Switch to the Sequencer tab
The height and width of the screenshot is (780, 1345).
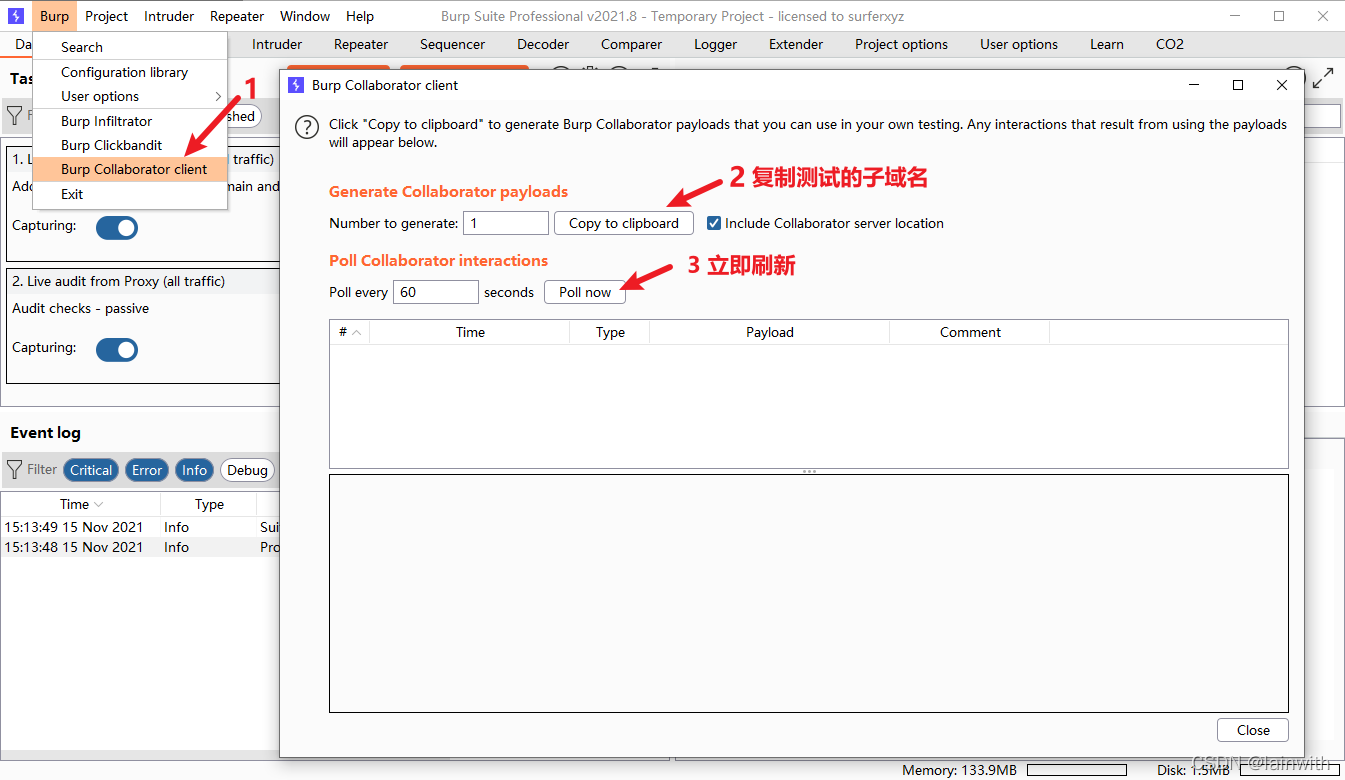453,44
